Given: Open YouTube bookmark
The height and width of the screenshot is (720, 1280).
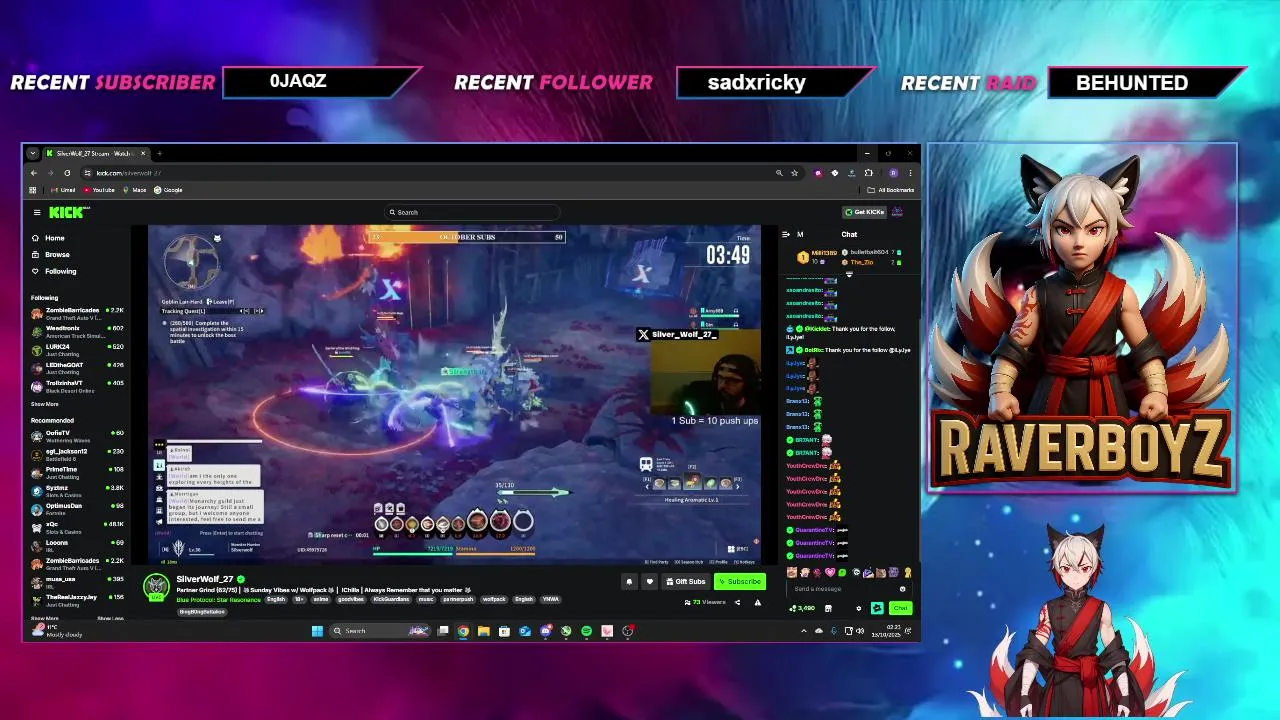Looking at the screenshot, I should point(99,190).
